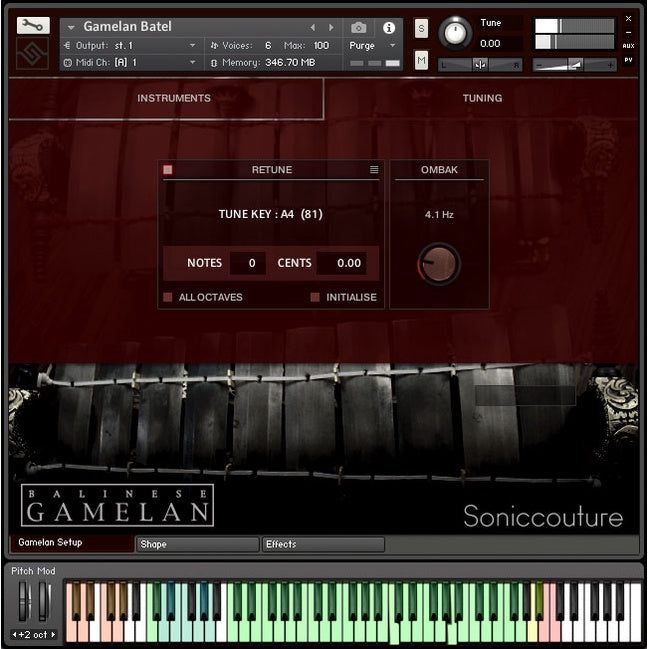Edit the Max voices value 100
Screen dimensions: 649x649
321,46
